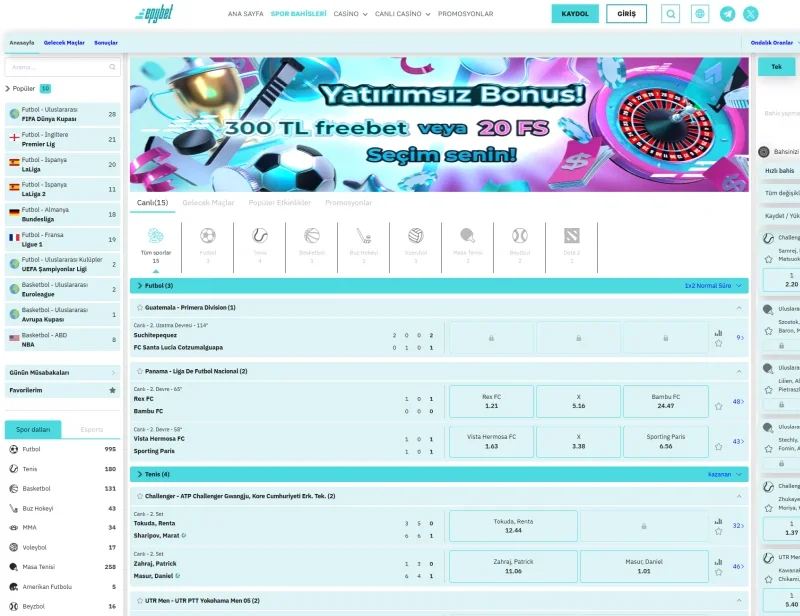Switch to Promosyonlar content tab
The image size is (800, 616).
[348, 203]
